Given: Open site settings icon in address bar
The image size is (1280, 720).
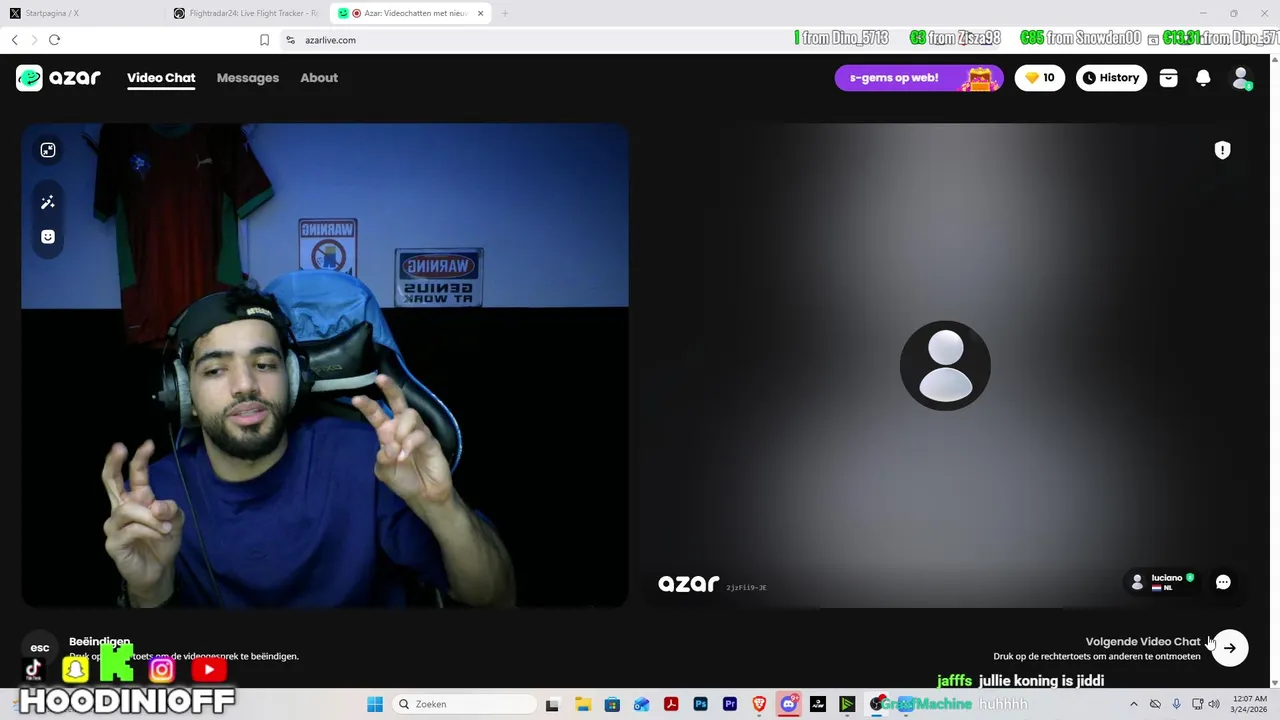Looking at the screenshot, I should point(291,40).
